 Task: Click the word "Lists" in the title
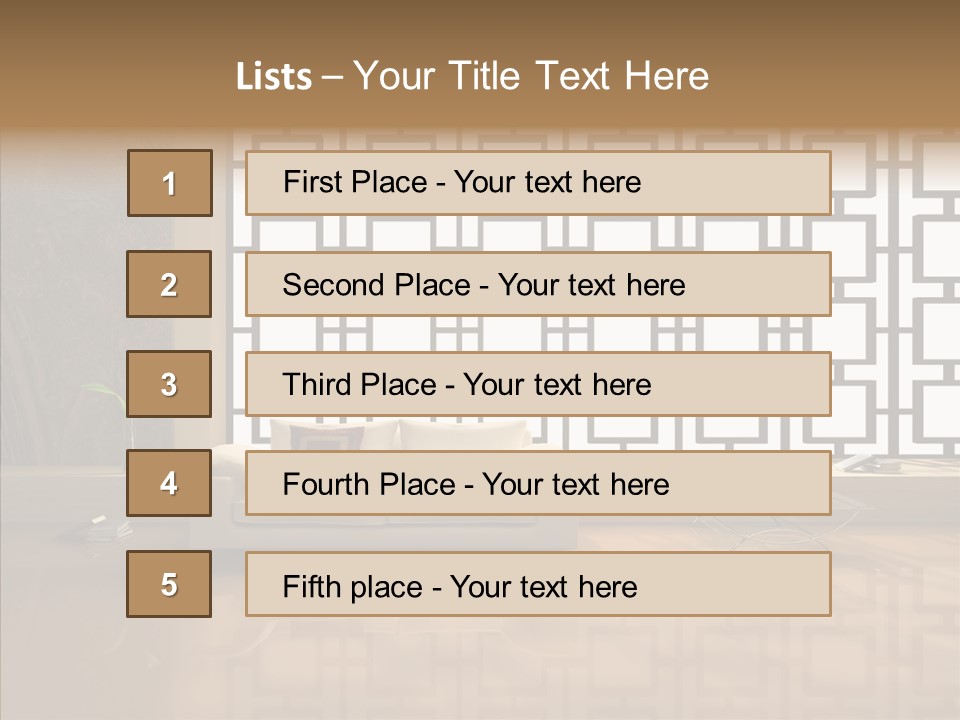coord(273,77)
